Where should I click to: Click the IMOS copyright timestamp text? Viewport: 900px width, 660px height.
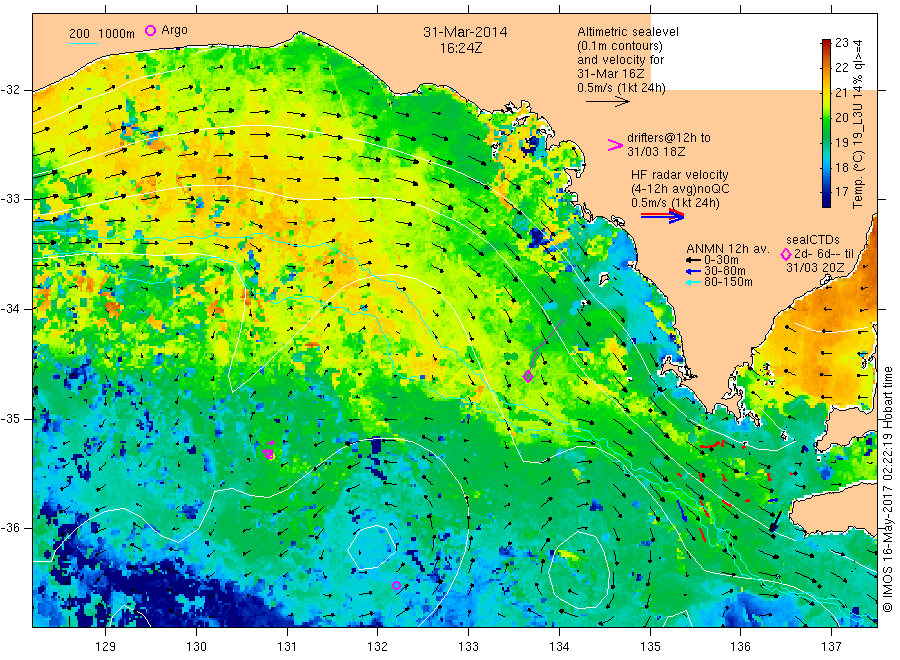[x=887, y=489]
